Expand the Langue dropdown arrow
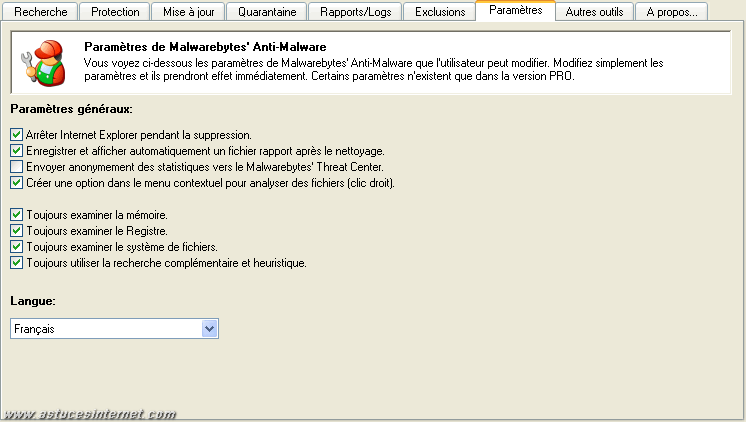The image size is (746, 422). point(209,329)
